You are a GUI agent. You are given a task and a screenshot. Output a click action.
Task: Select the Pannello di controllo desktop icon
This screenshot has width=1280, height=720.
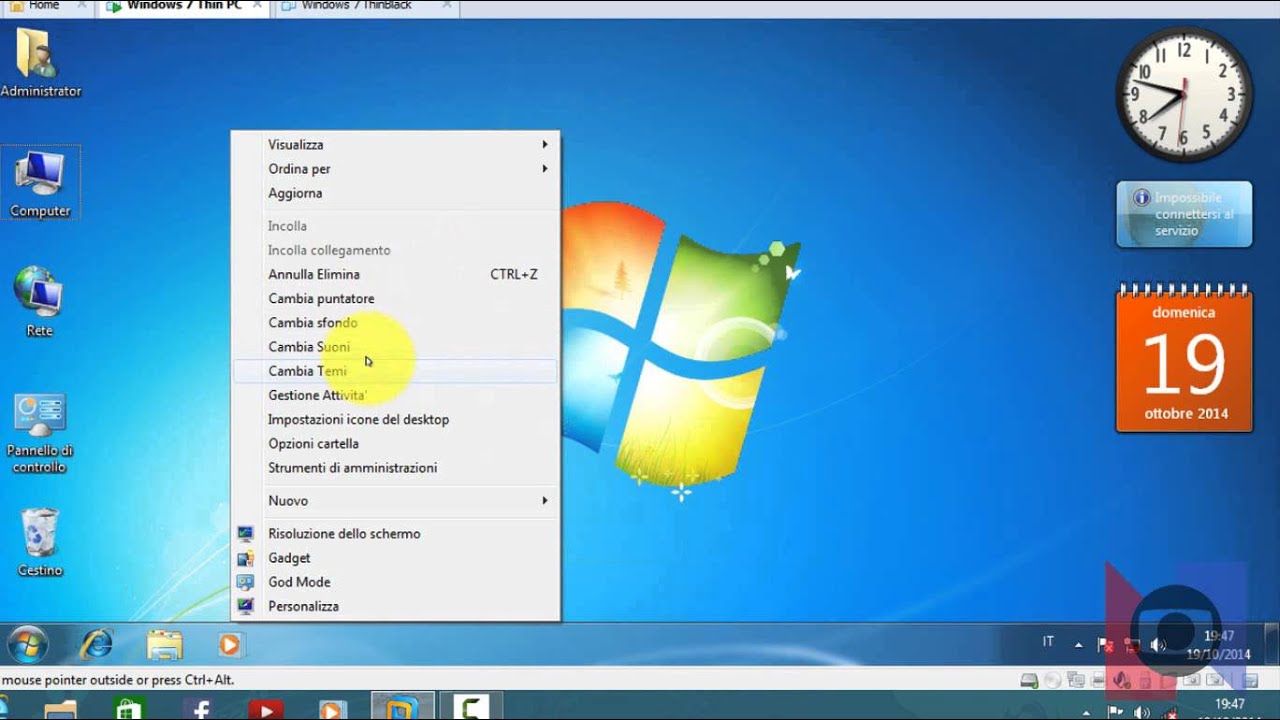click(x=40, y=433)
